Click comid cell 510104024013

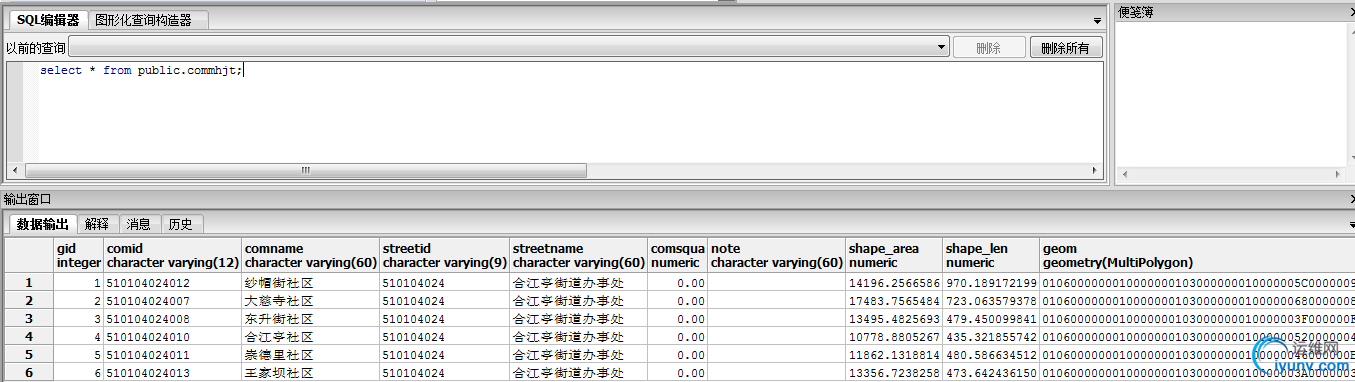pos(173,372)
